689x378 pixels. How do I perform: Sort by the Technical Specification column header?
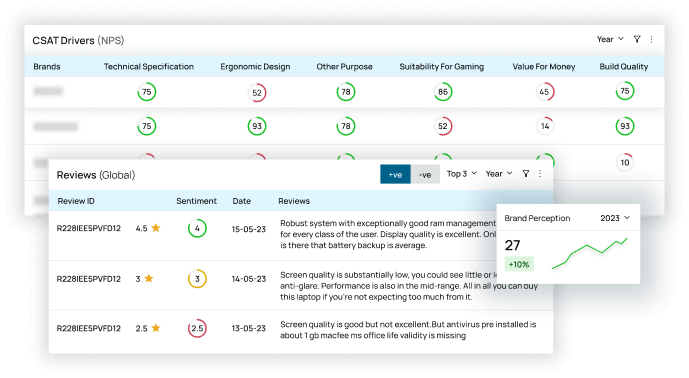pos(149,66)
